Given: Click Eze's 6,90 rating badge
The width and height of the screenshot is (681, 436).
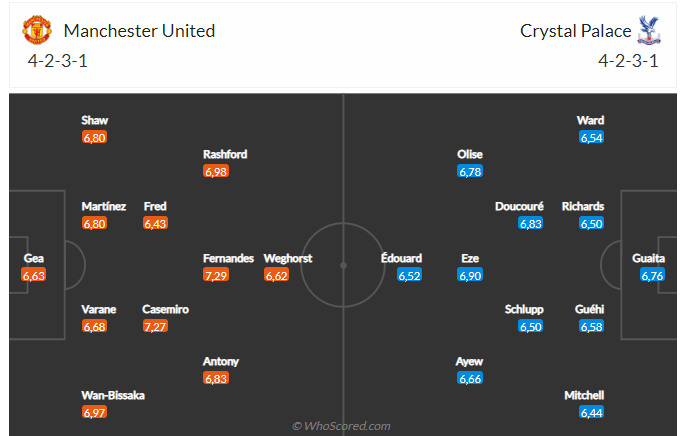Looking at the screenshot, I should click(470, 275).
